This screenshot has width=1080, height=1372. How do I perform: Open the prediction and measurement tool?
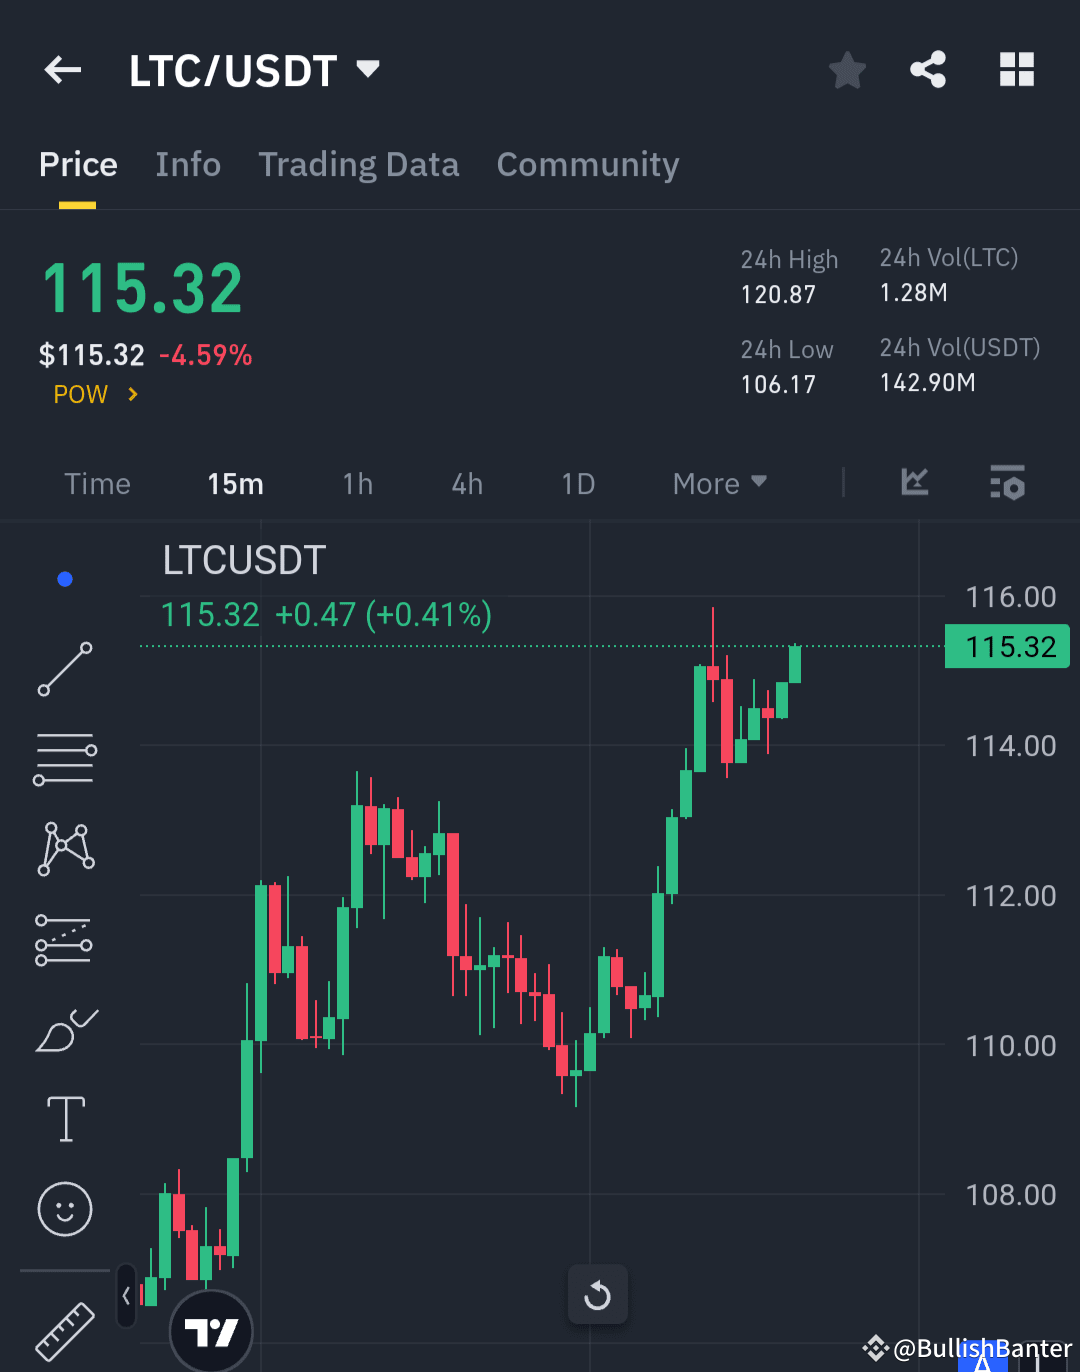[x=65, y=938]
